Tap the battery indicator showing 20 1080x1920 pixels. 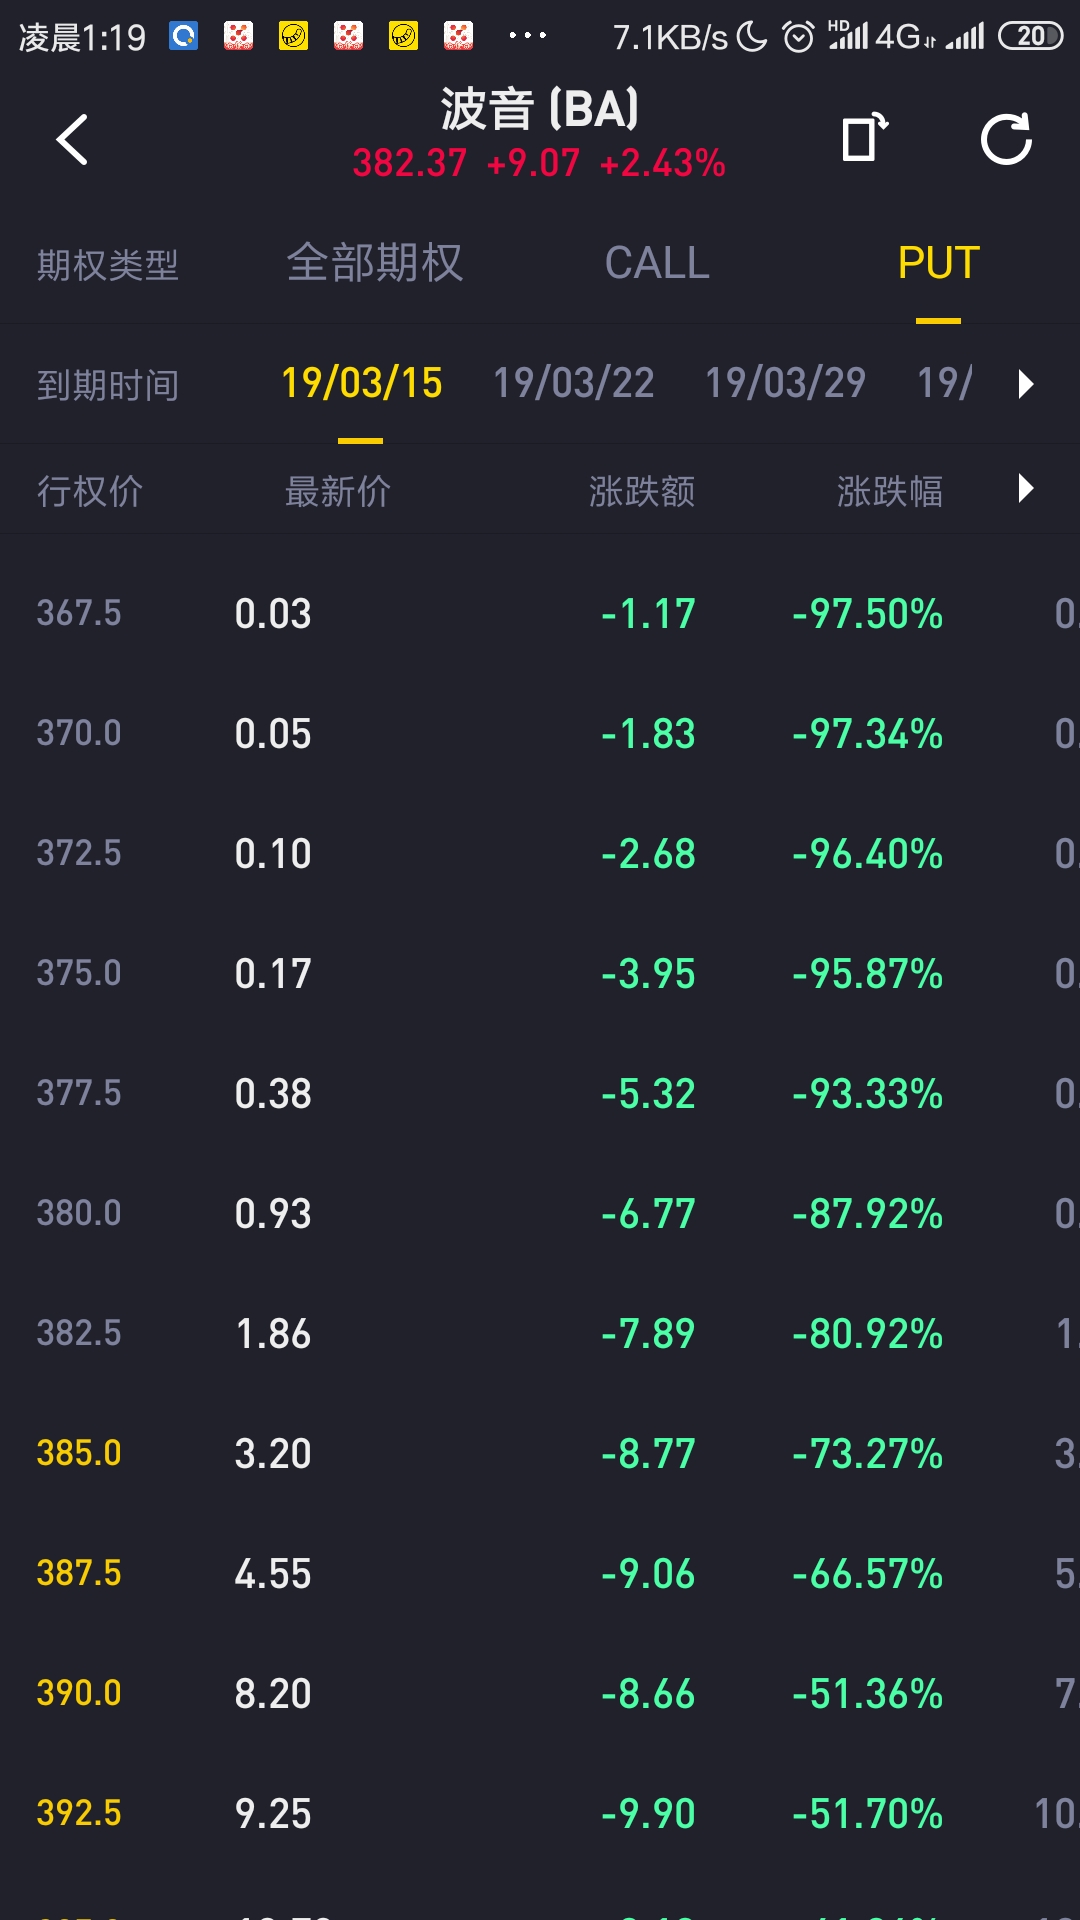coord(1031,37)
